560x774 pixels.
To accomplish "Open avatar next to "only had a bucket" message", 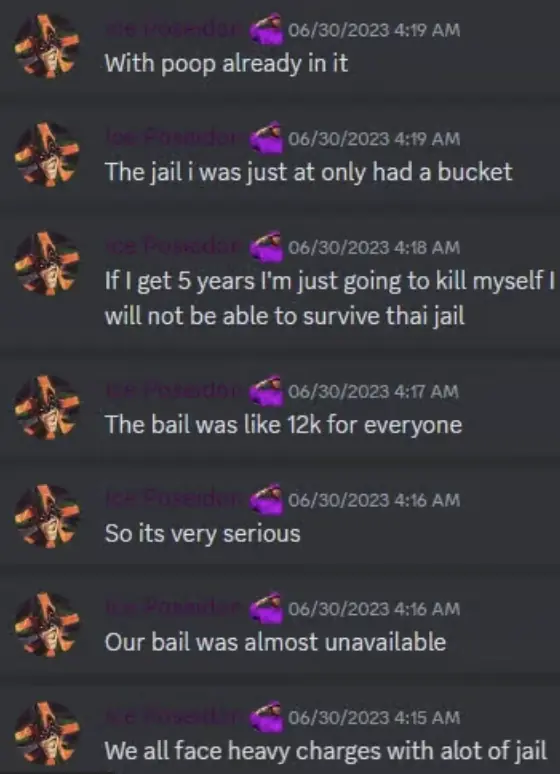I will (x=47, y=155).
